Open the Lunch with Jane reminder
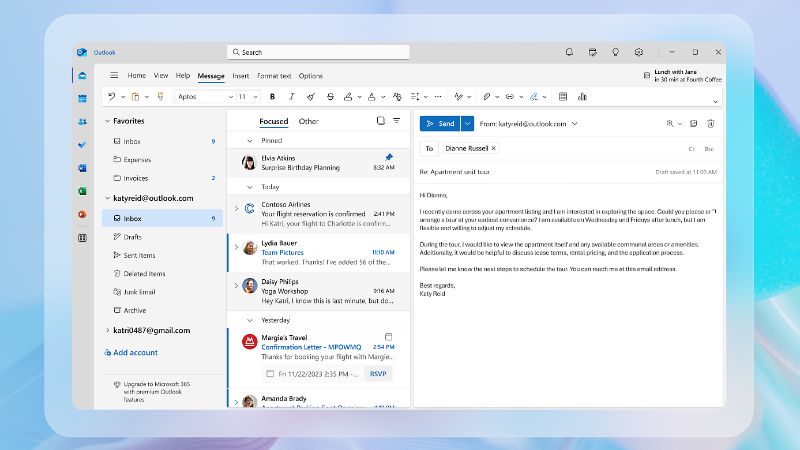Image resolution: width=800 pixels, height=450 pixels. pos(683,76)
